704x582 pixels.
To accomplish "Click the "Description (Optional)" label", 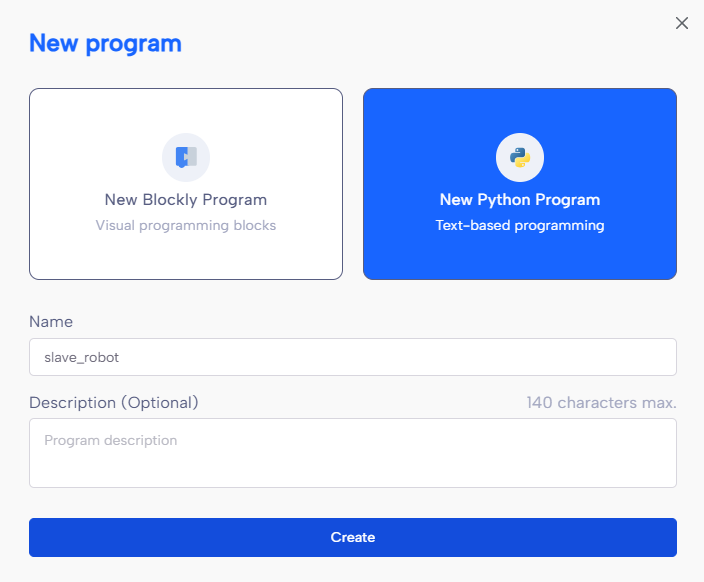I will tap(114, 403).
